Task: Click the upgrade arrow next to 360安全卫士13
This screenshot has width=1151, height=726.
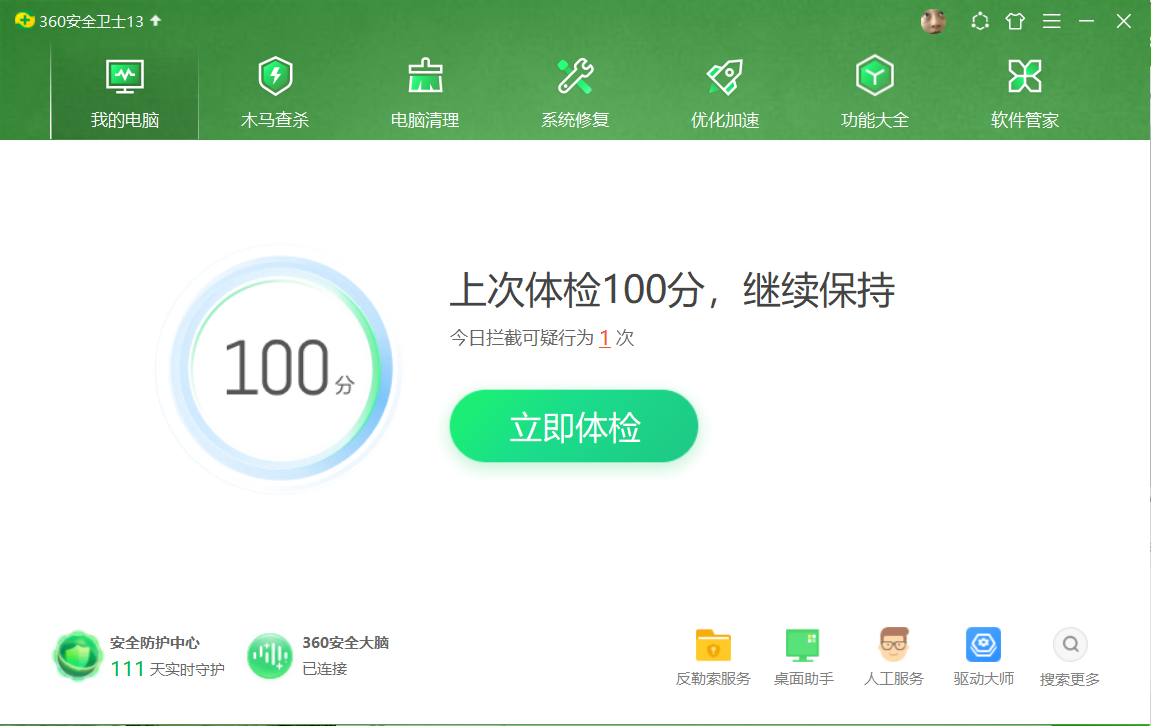Action: [x=156, y=21]
